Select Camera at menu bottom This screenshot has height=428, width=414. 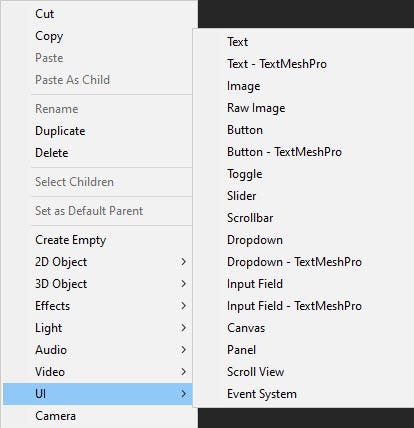tap(55, 416)
